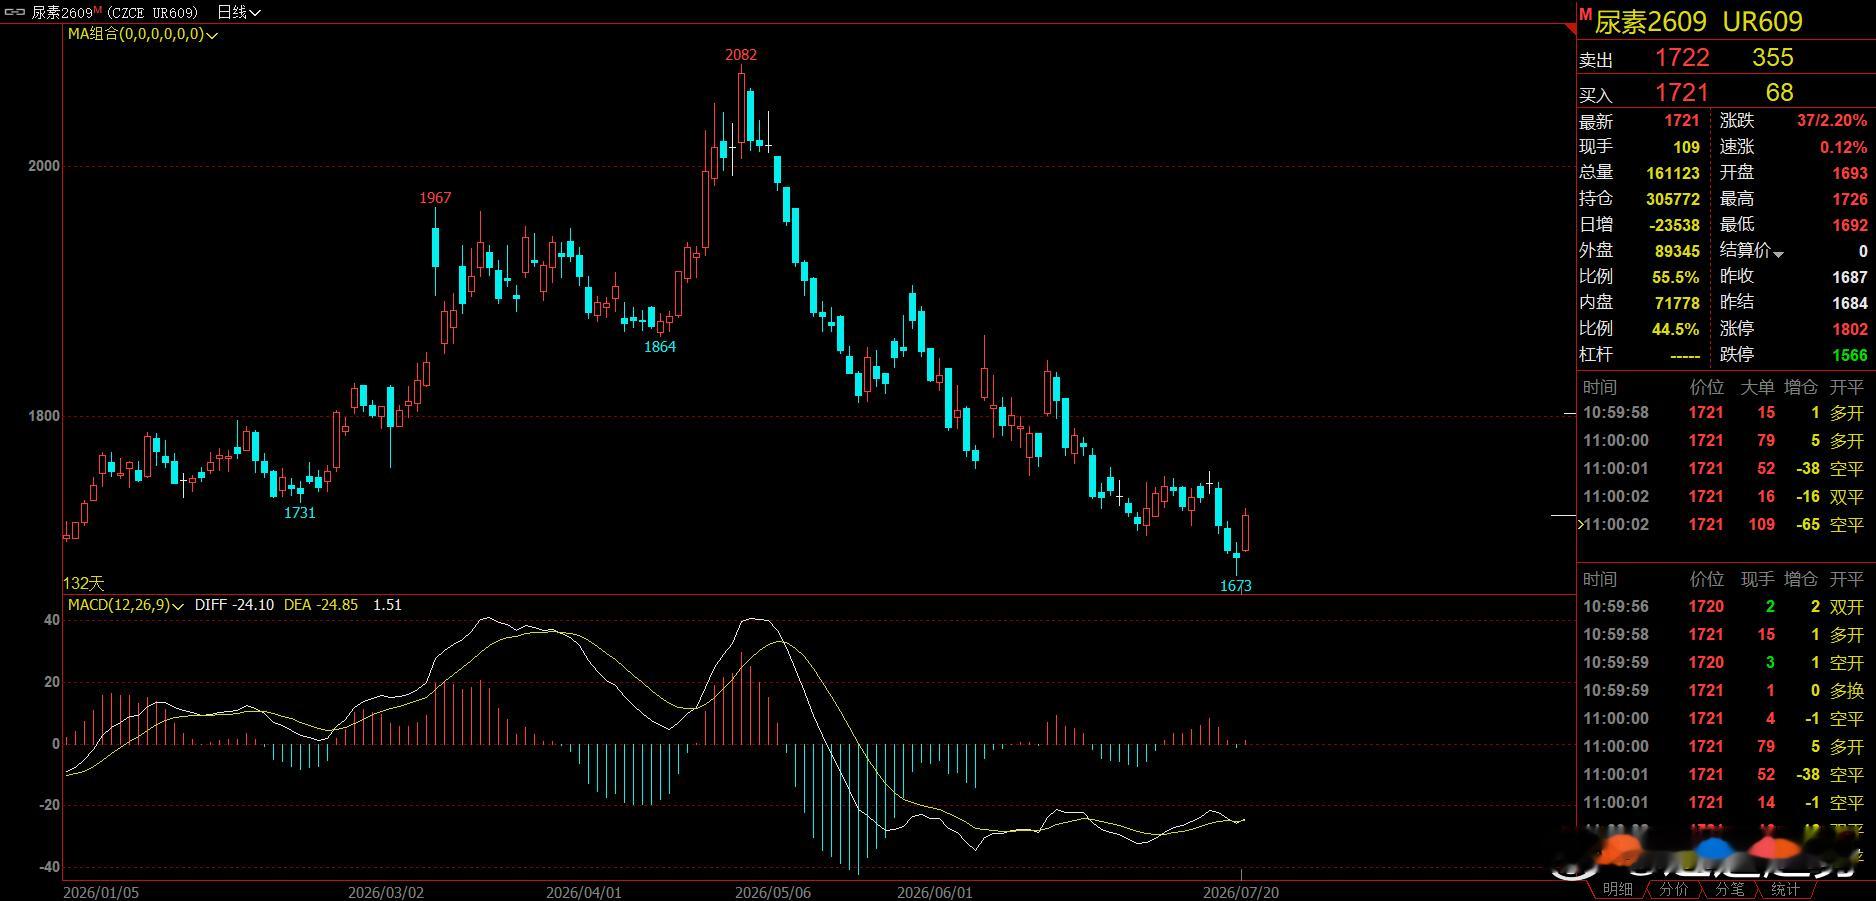This screenshot has height=901, width=1876.
Task: Switch to the 明细 tab
Action: tap(1617, 889)
